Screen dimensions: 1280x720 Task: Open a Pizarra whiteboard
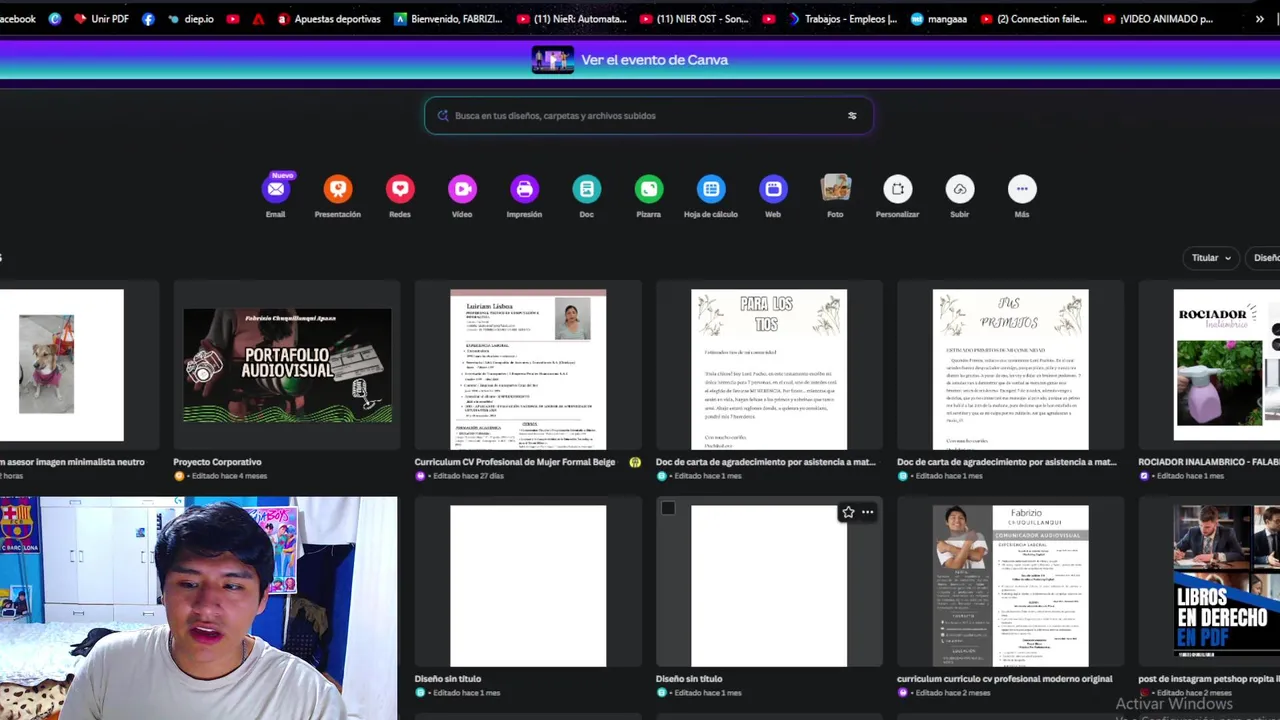[x=649, y=189]
